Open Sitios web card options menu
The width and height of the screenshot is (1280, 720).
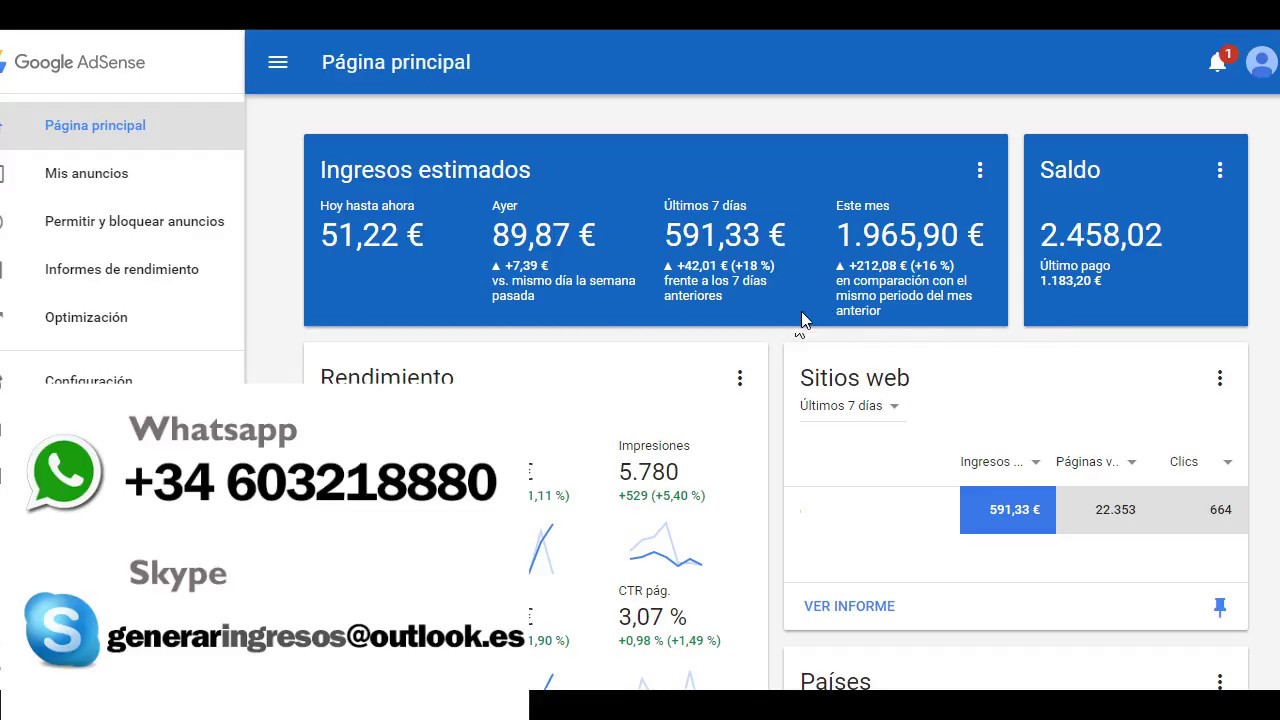point(1220,378)
